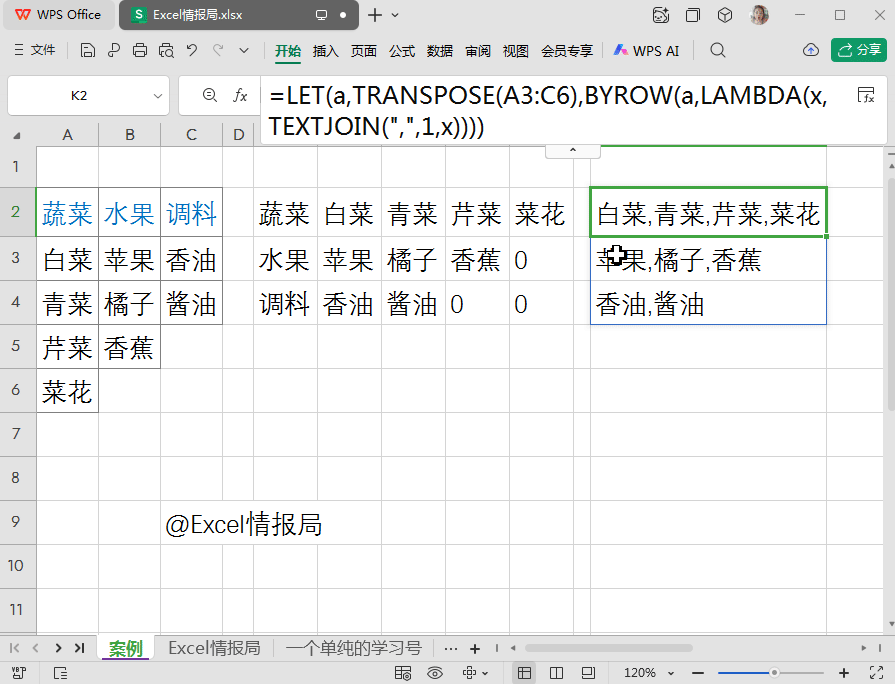Click the user avatar picture
895x684 pixels.
[x=759, y=15]
